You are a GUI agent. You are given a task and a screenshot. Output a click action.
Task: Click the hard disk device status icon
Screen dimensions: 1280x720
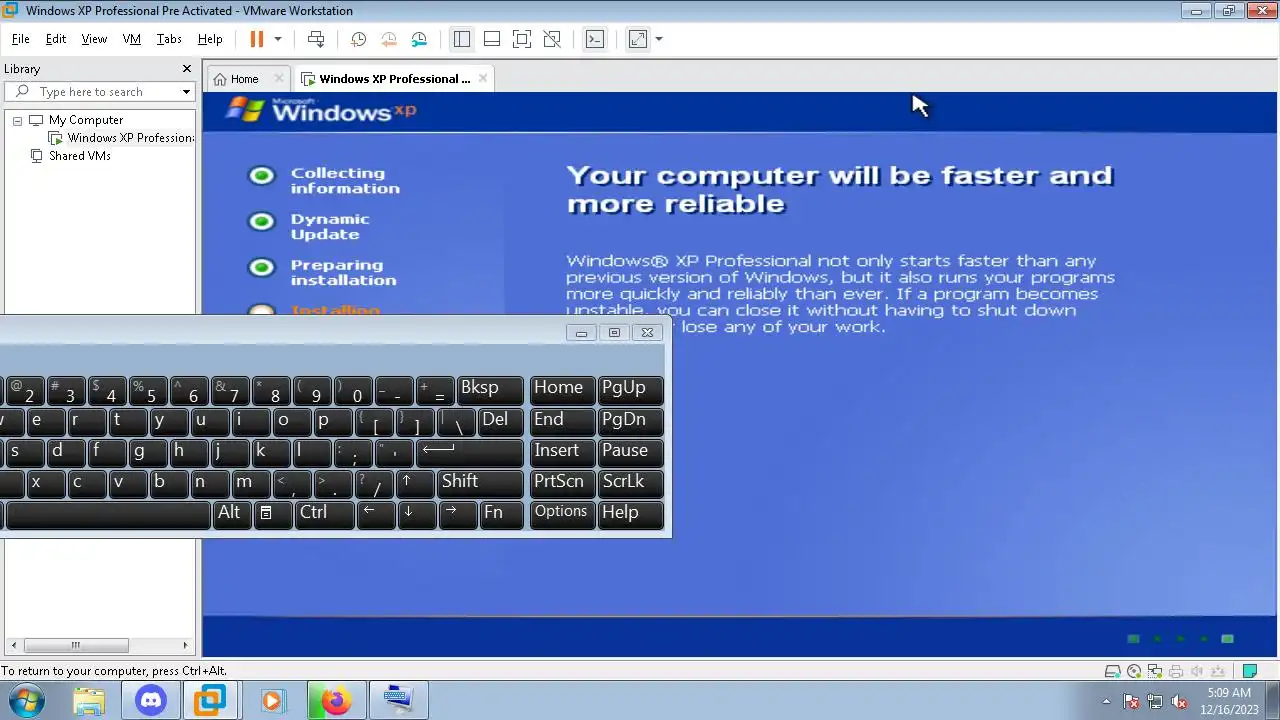(x=1112, y=671)
